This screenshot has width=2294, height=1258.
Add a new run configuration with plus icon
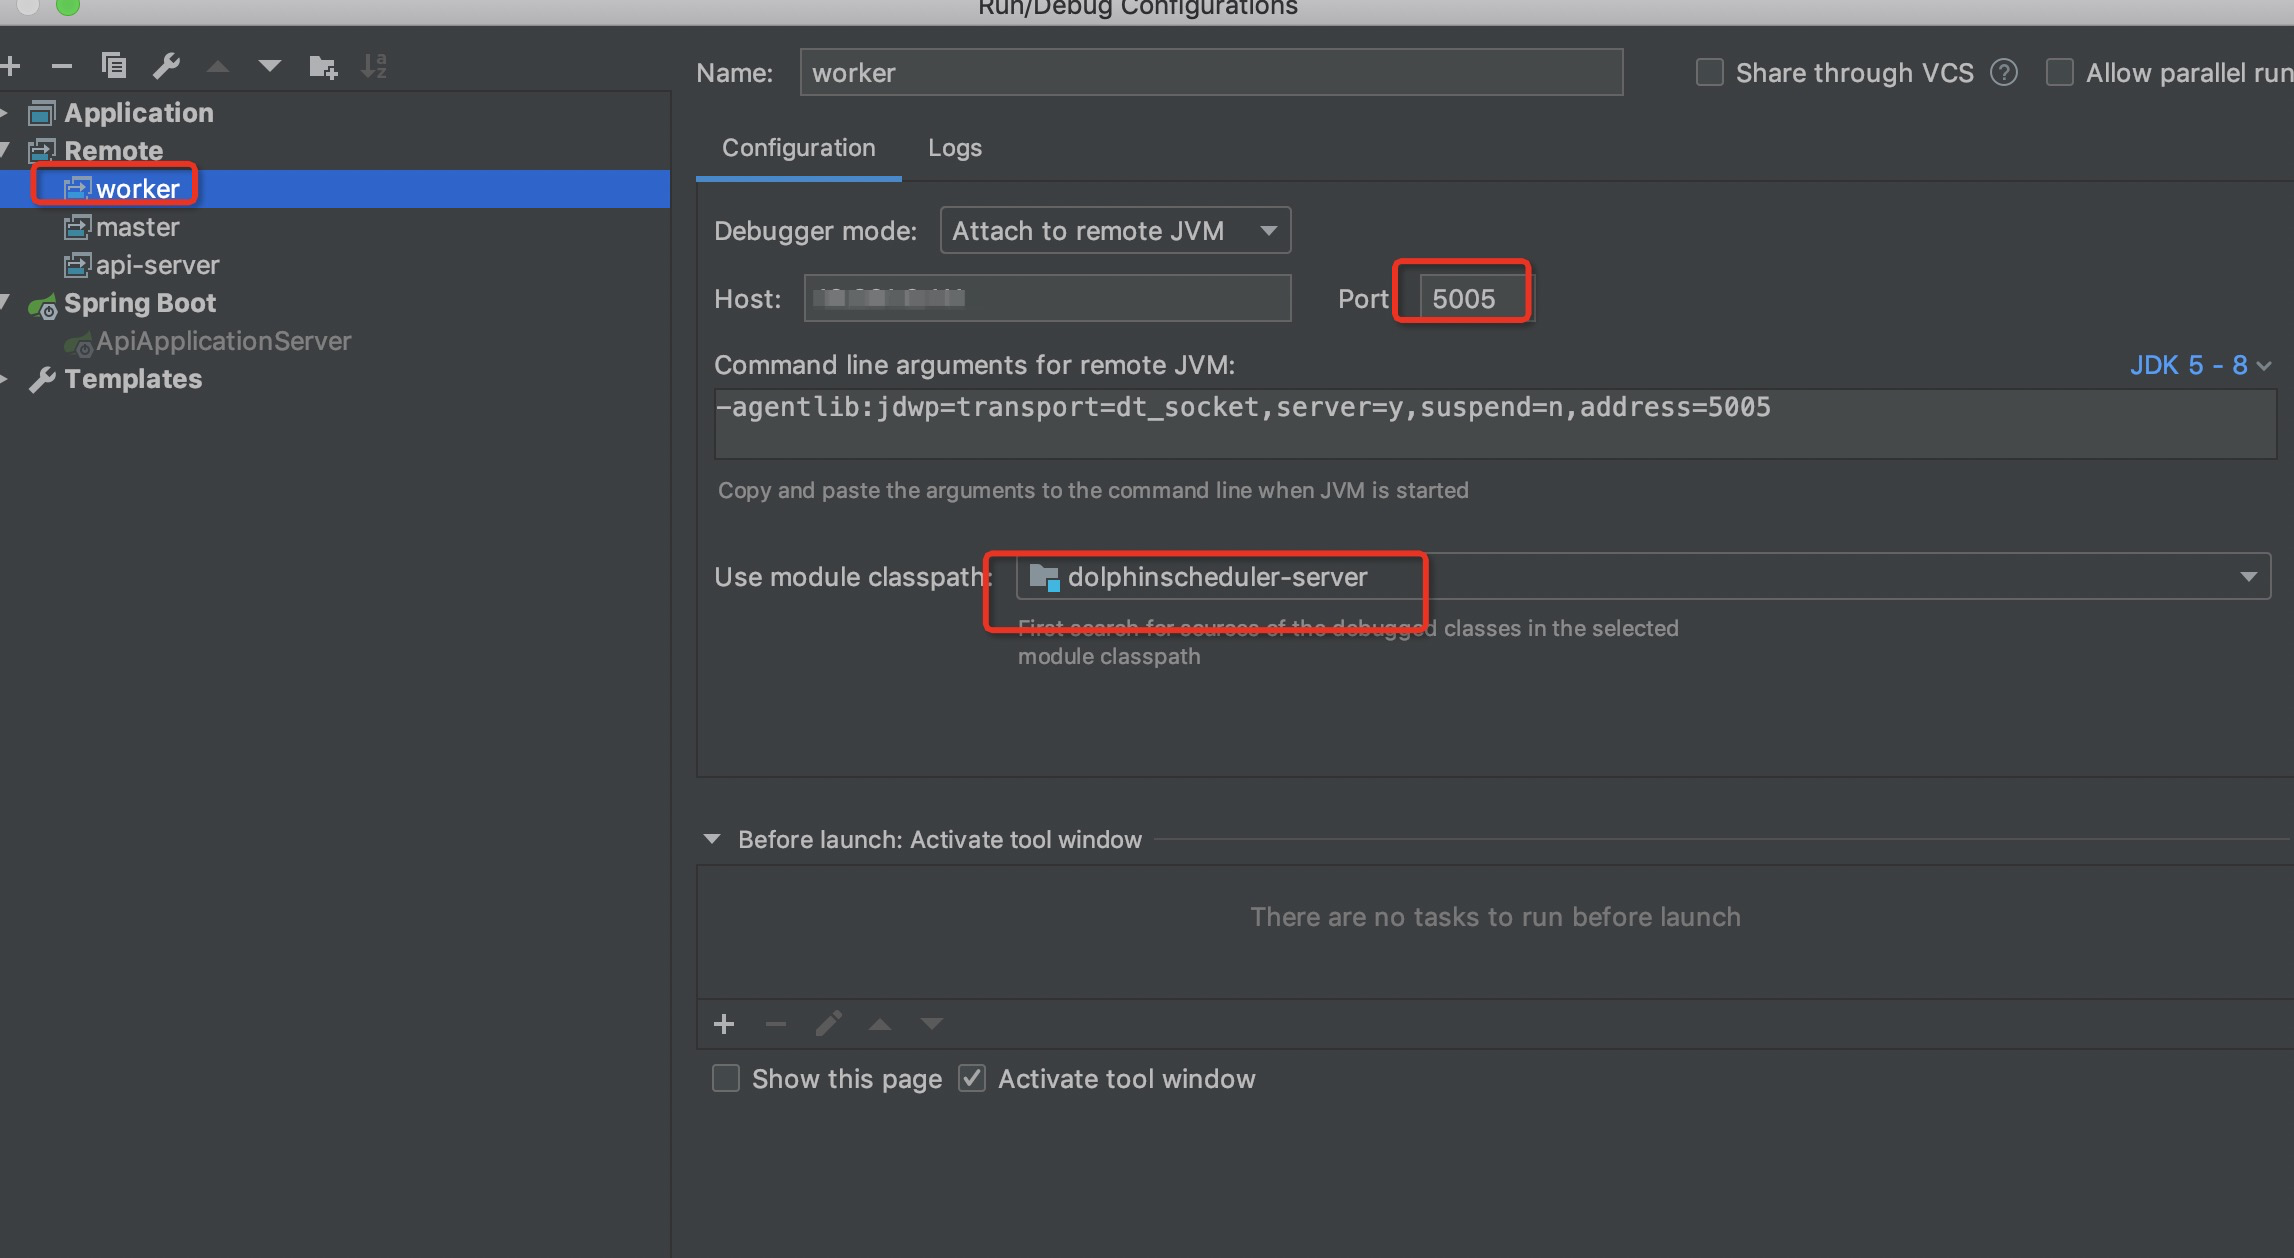pos(11,66)
